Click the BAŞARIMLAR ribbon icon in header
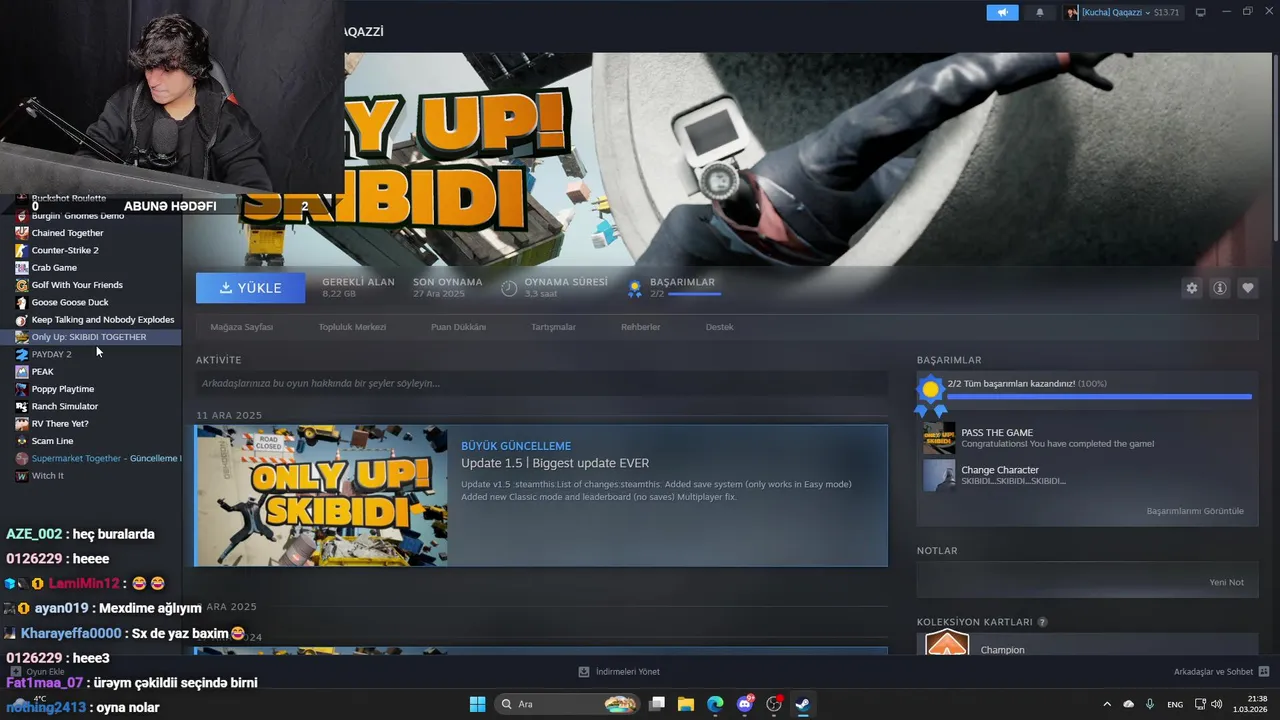1280x720 pixels. [634, 288]
